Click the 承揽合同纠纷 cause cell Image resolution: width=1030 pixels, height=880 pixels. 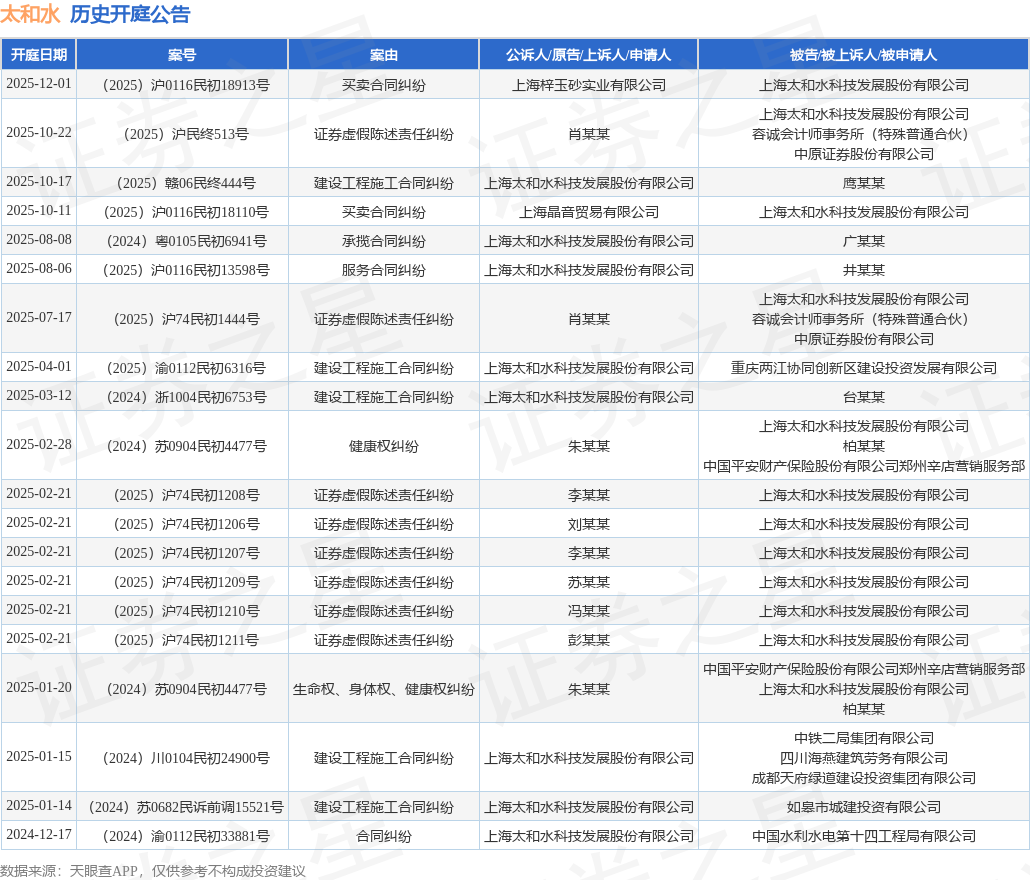[384, 240]
